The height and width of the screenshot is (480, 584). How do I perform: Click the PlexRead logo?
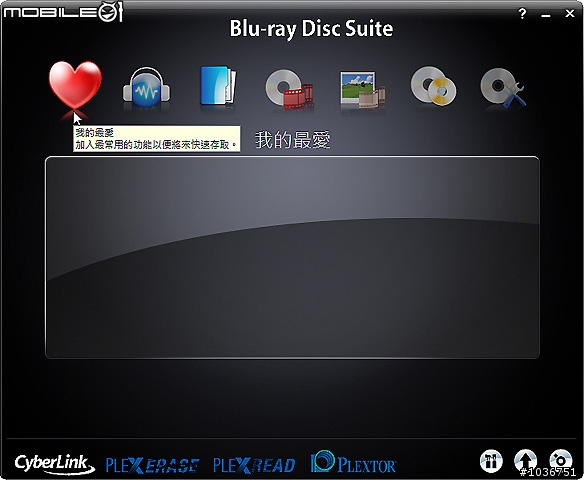[254, 465]
